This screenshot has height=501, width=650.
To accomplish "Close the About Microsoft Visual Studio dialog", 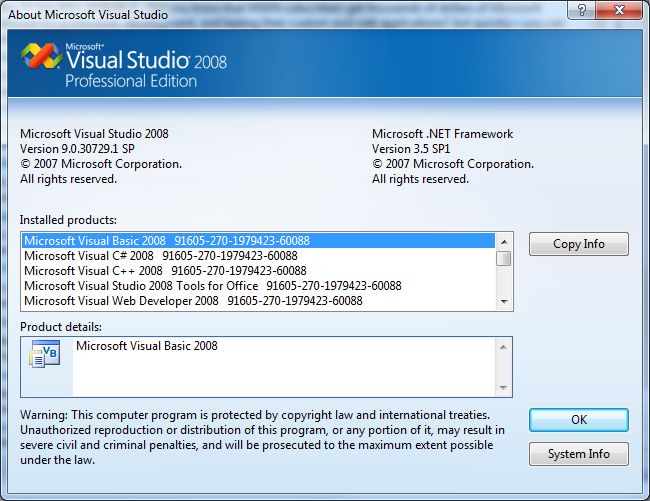I will pos(619,10).
